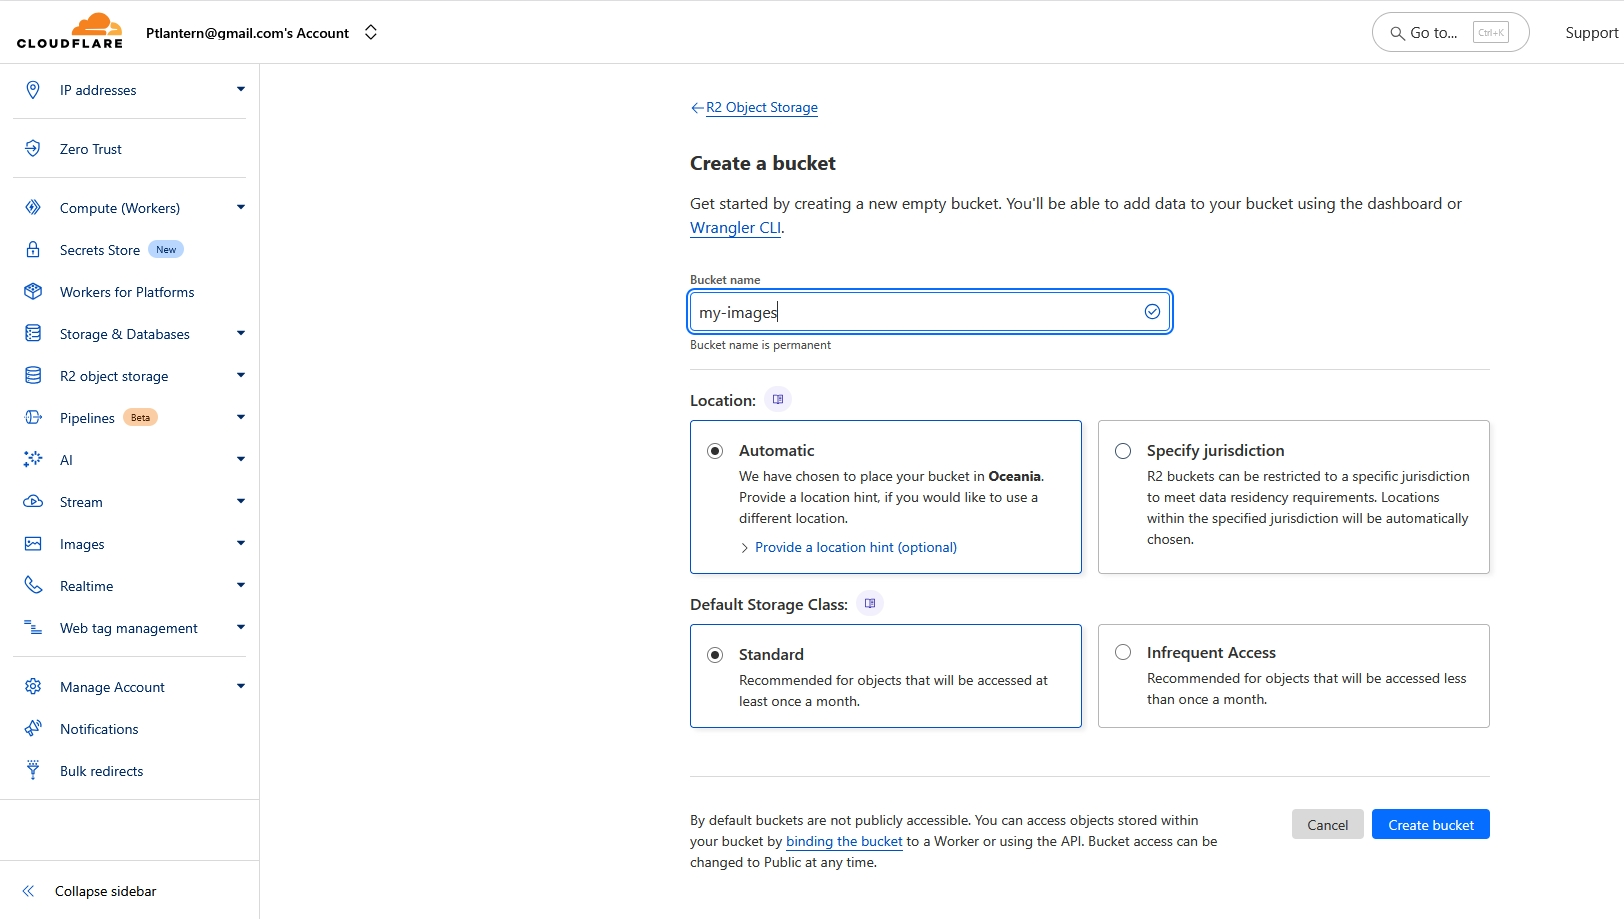
Task: Open the account switcher dropdown
Action: click(371, 33)
